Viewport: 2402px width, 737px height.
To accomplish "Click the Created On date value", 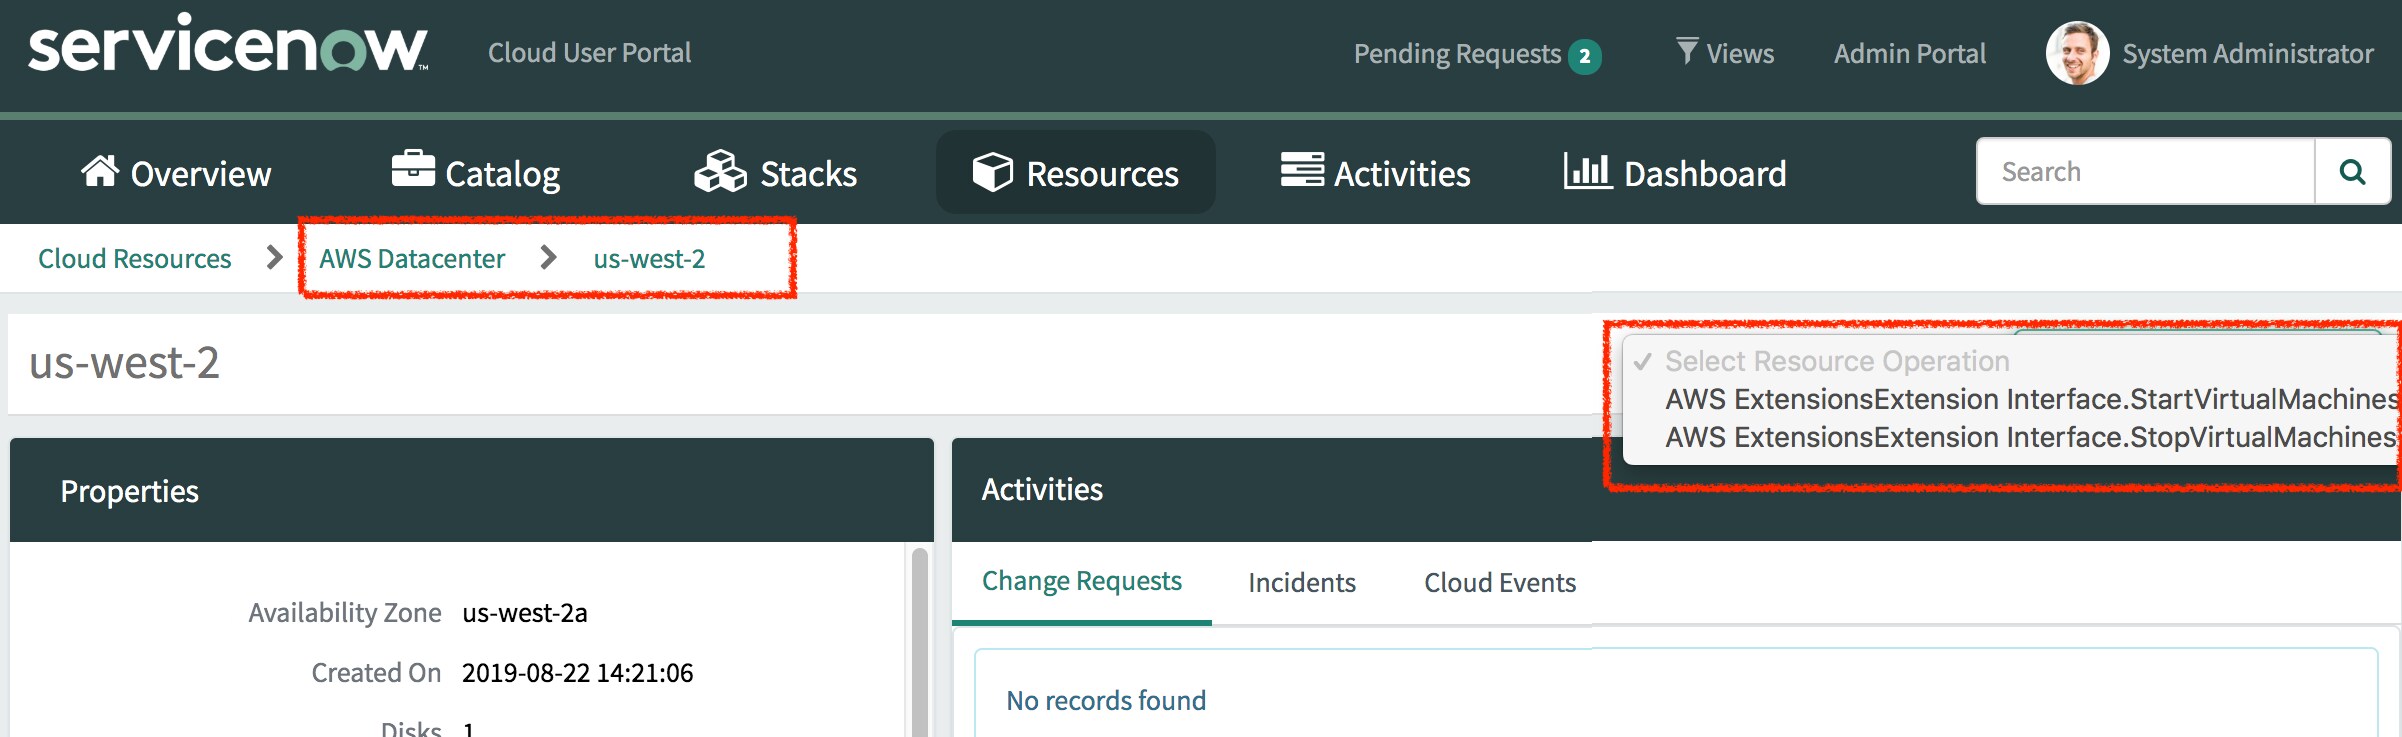I will (x=578, y=672).
